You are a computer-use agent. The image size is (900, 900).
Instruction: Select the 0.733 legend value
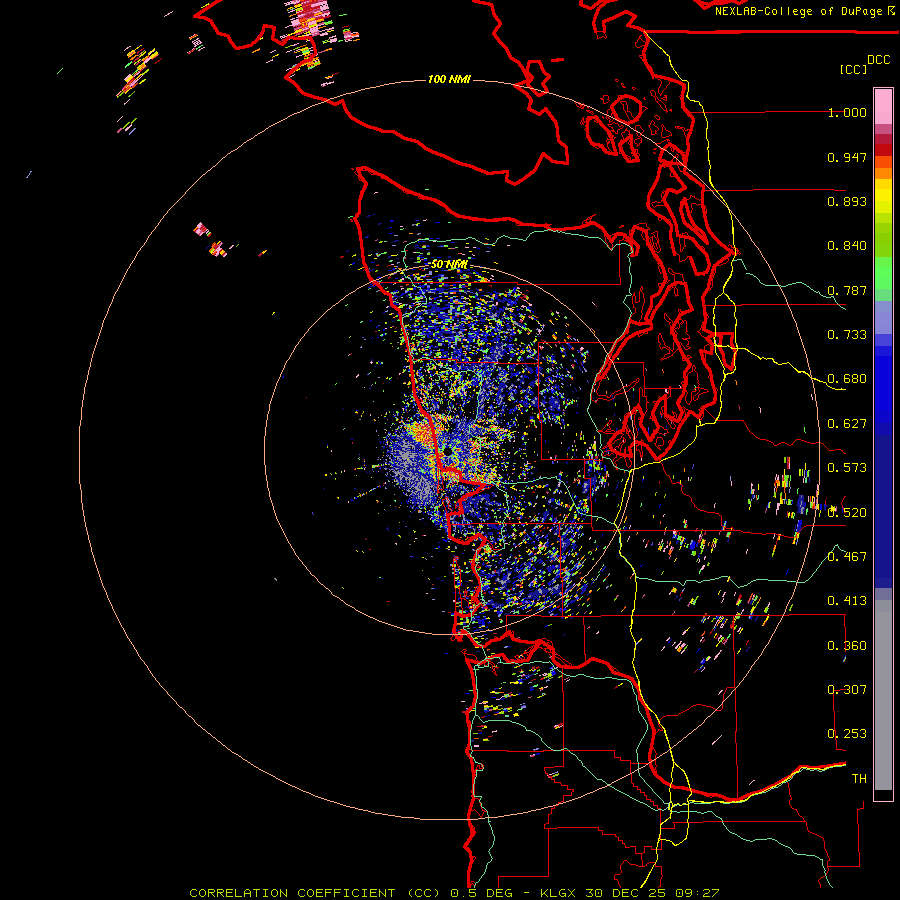847,335
